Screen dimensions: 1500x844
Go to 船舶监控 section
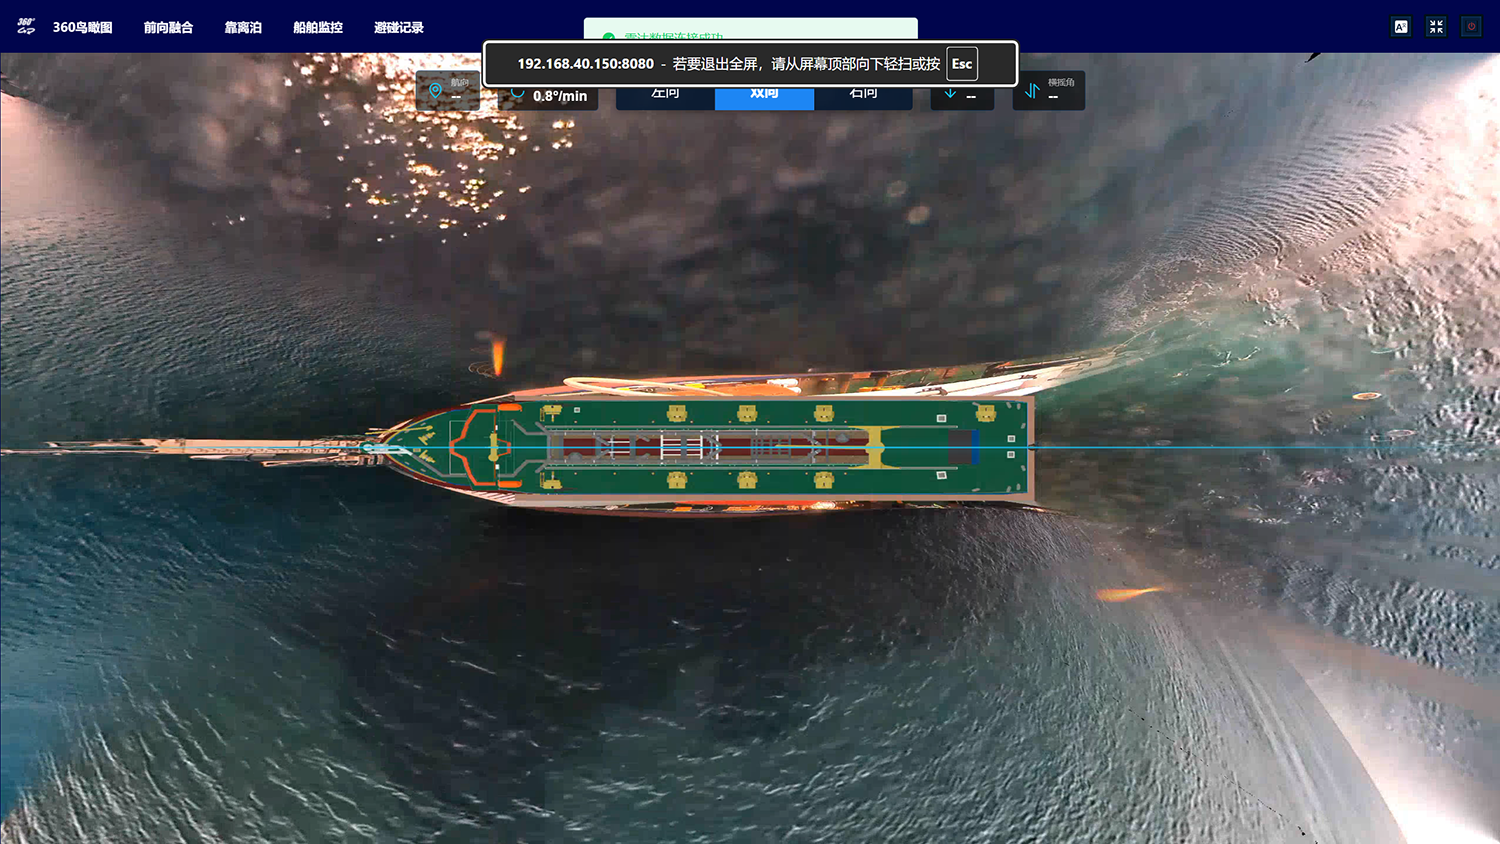coord(318,28)
